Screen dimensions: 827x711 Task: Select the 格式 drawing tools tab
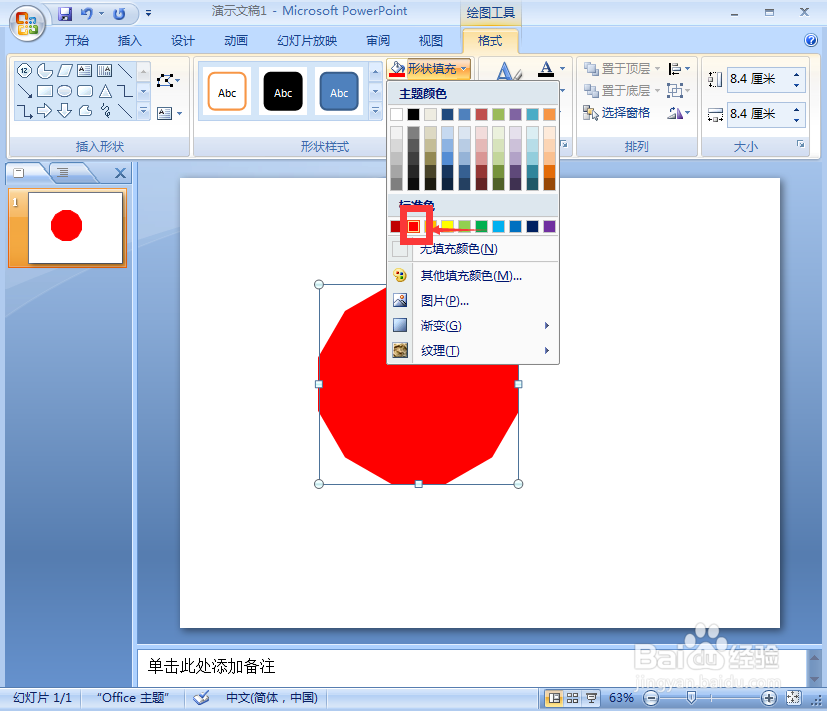490,41
